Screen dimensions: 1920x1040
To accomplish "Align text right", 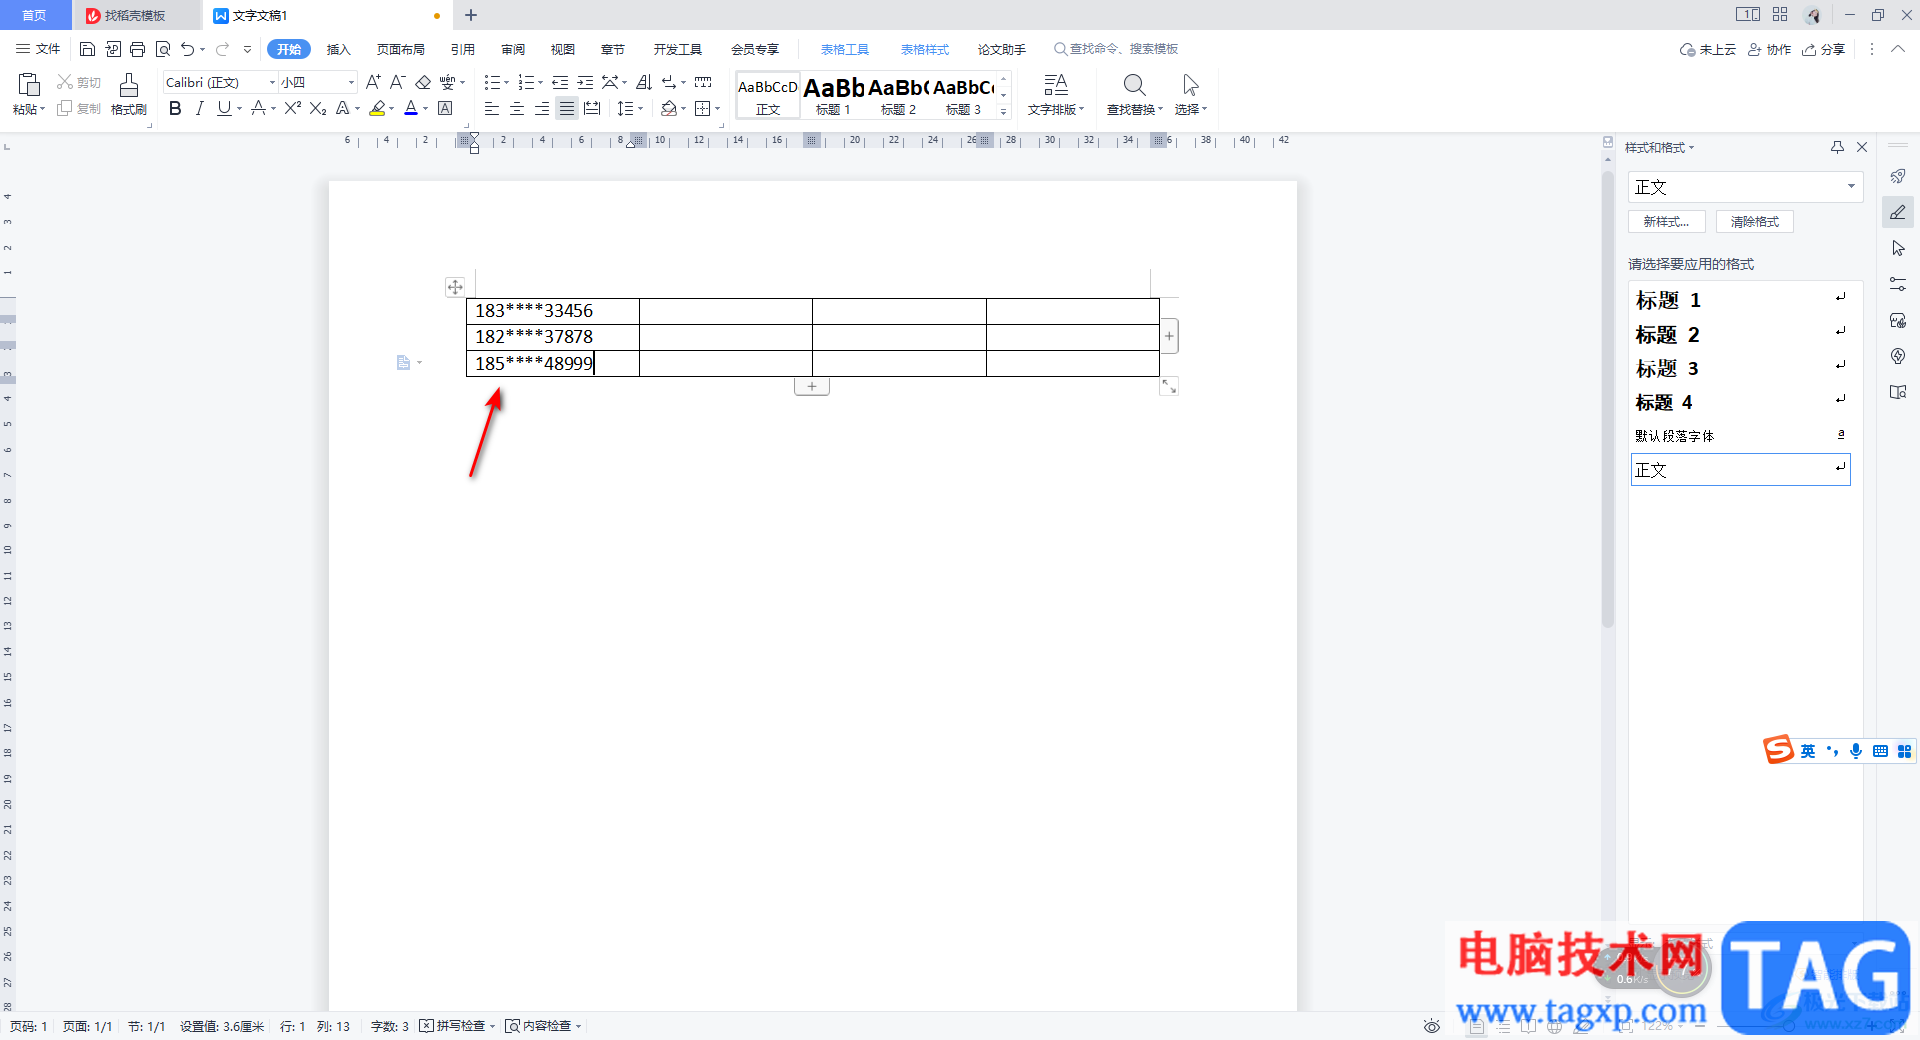I will [541, 108].
